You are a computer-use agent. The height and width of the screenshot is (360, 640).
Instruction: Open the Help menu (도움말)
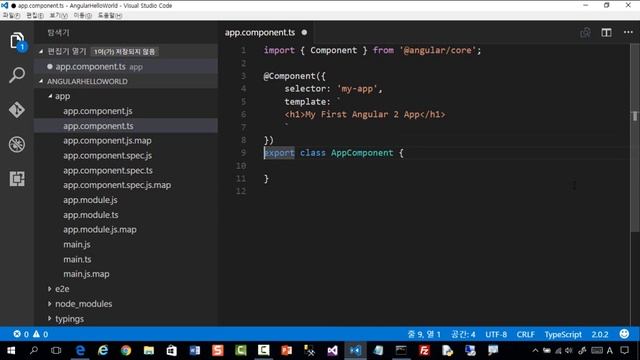click(x=109, y=16)
